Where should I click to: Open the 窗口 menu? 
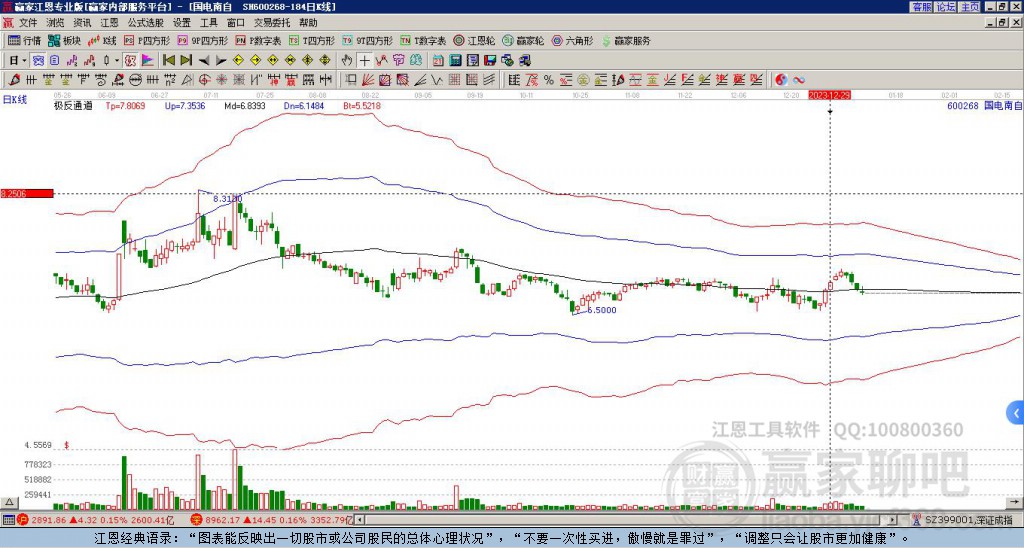point(236,23)
